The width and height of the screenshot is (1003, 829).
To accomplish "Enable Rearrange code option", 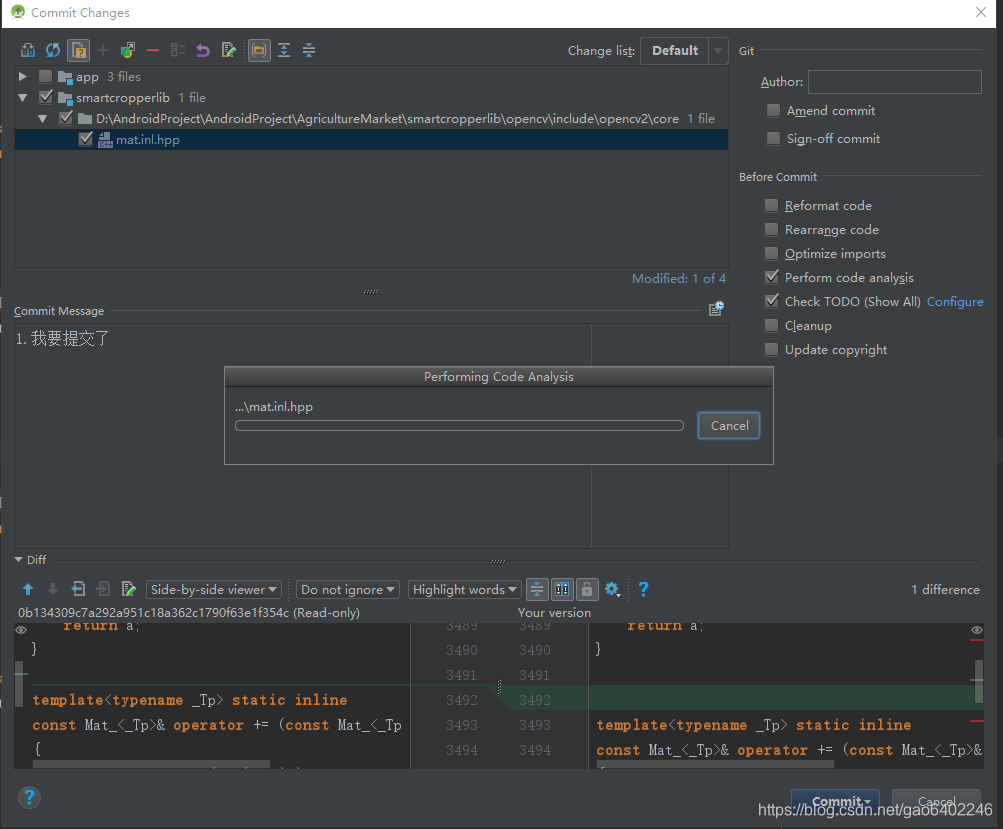I will click(771, 229).
